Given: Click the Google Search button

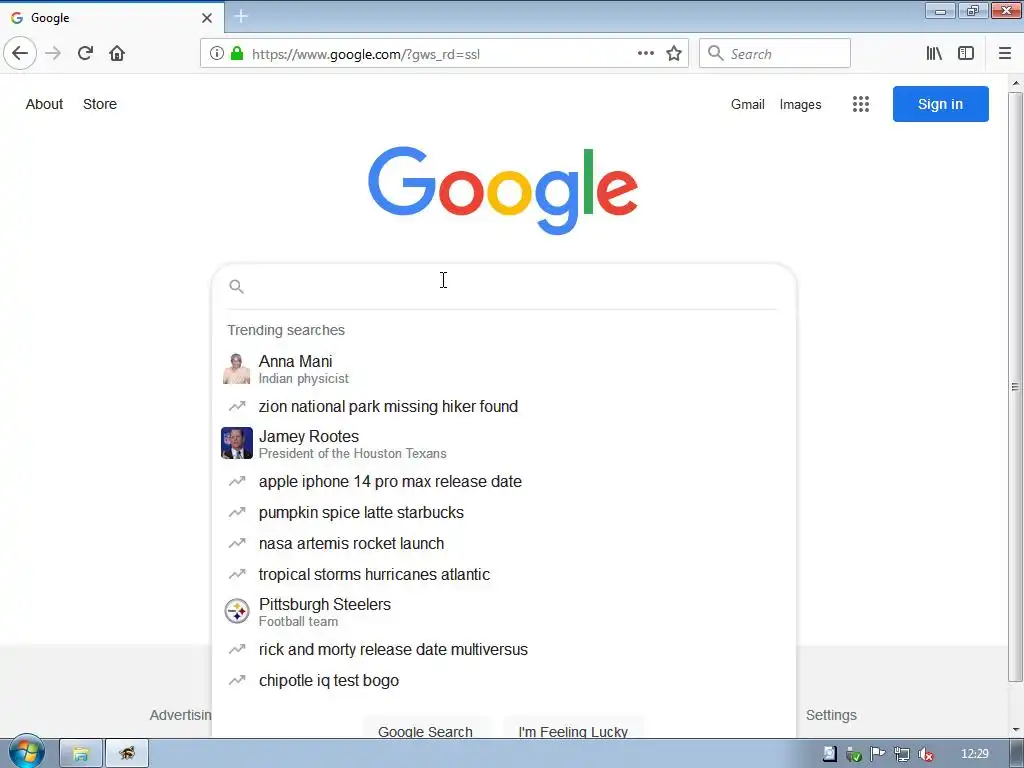Looking at the screenshot, I should (x=425, y=730).
